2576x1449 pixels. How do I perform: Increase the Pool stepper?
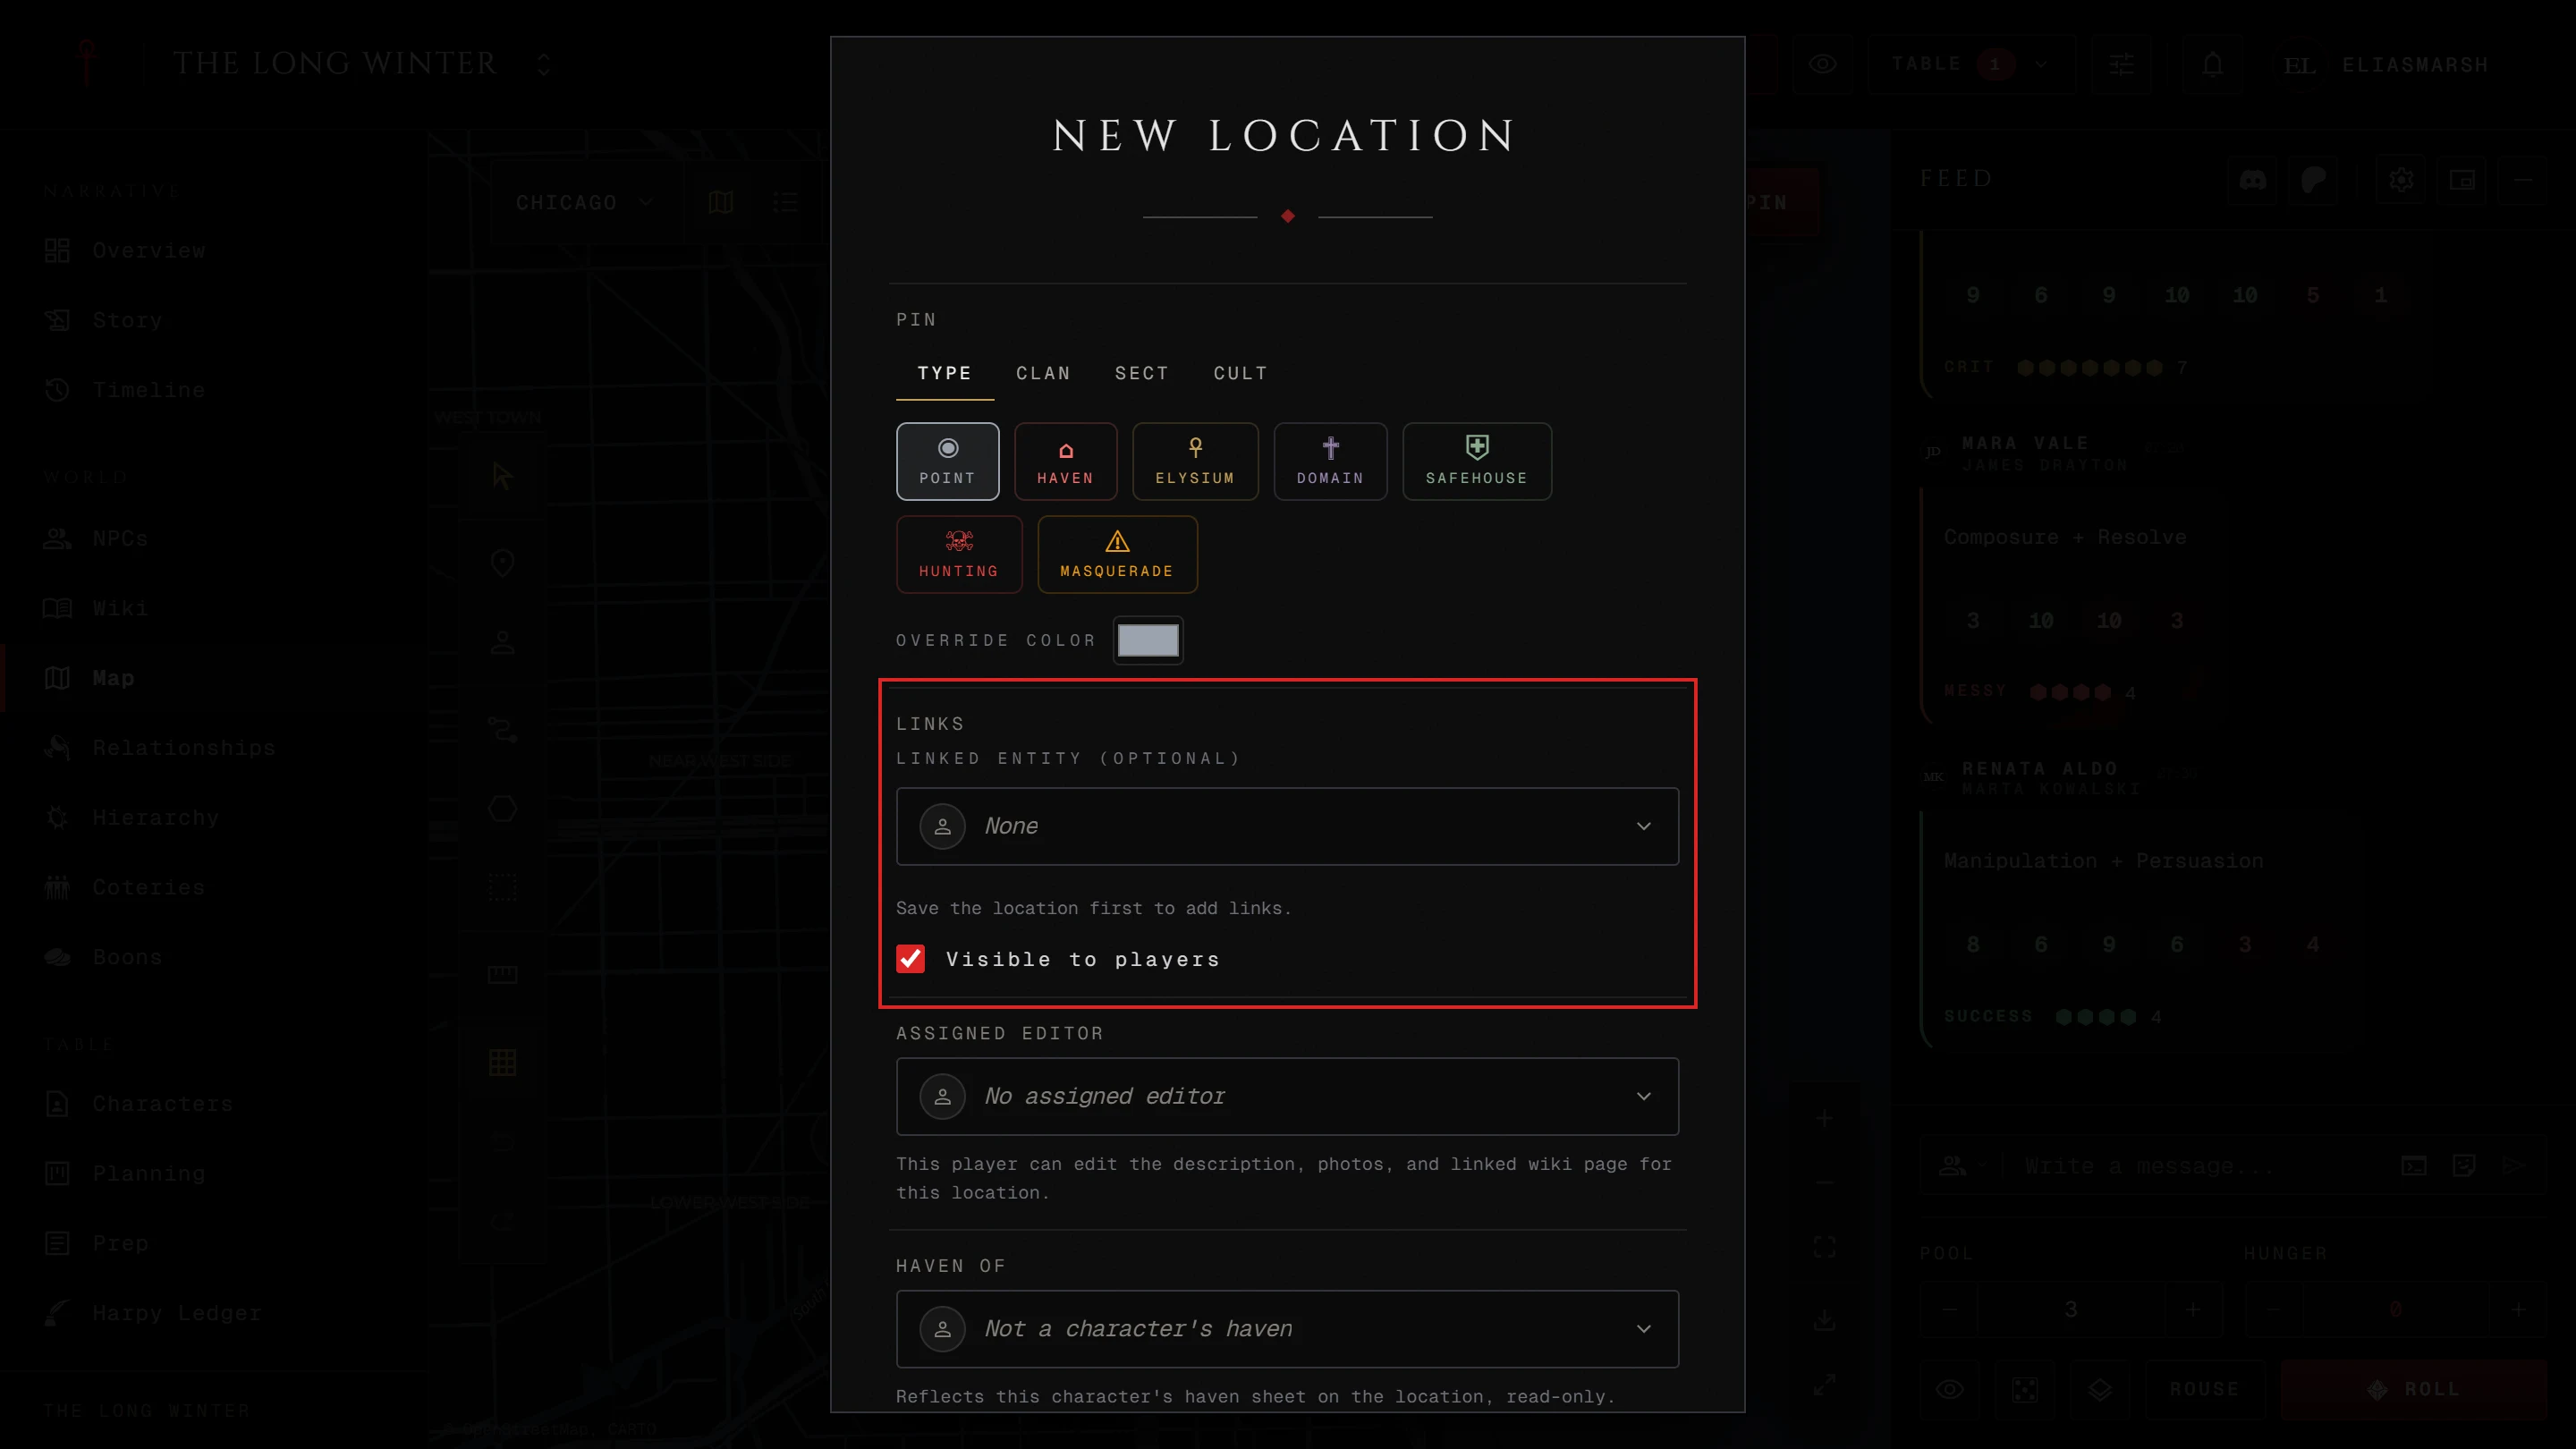pyautogui.click(x=2192, y=1309)
